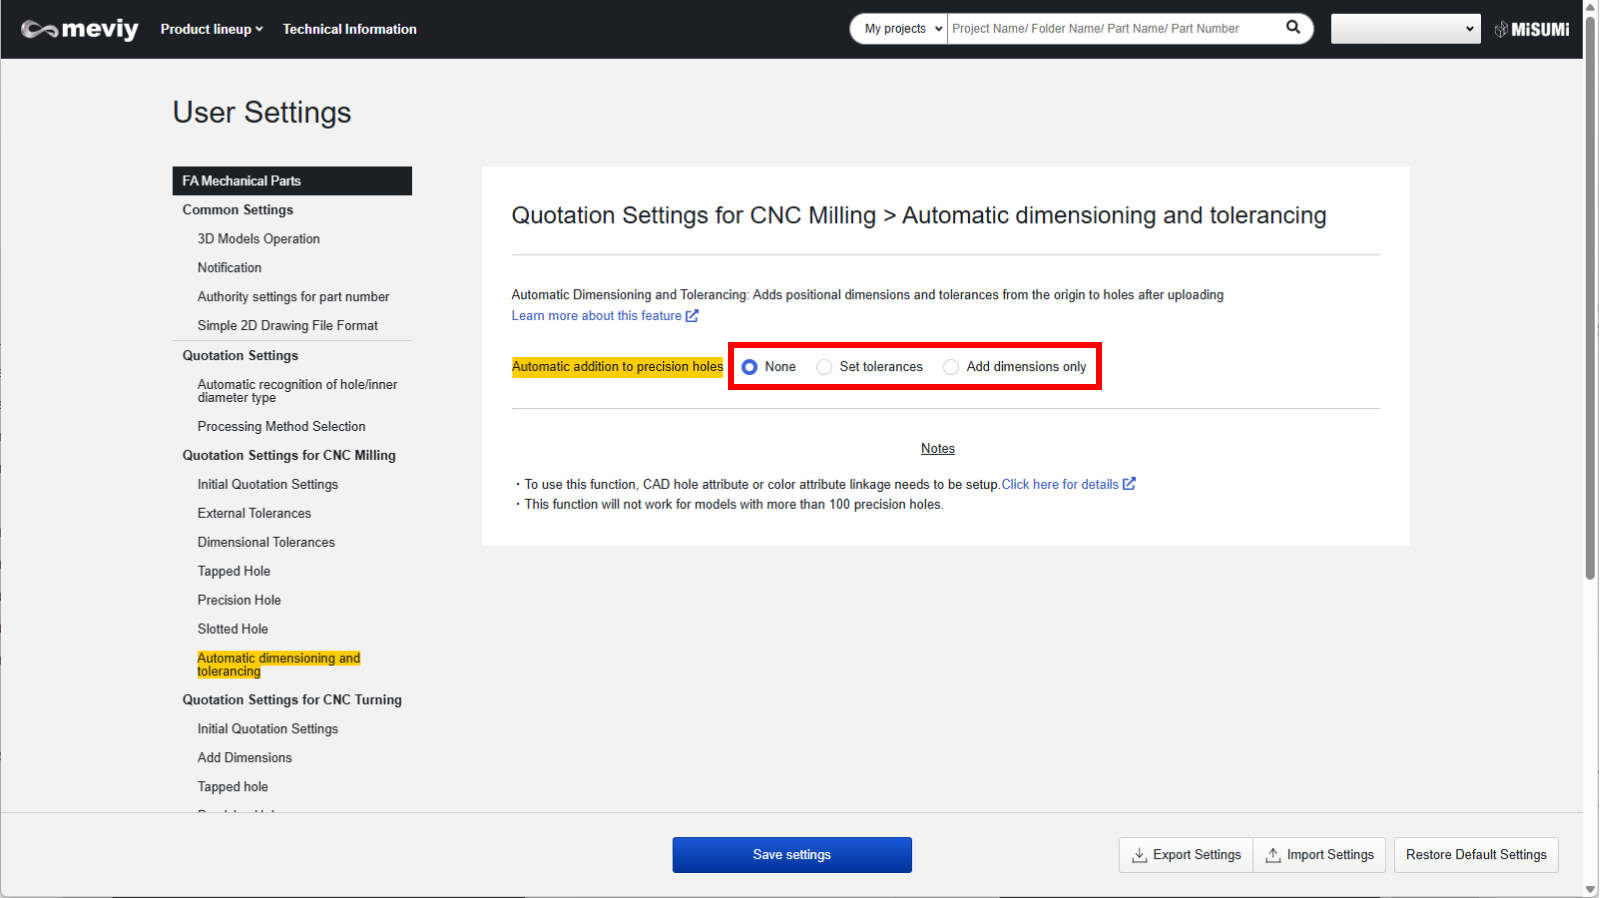Open Technical Information menu item
Viewport: 1600px width, 898px height.
point(349,29)
